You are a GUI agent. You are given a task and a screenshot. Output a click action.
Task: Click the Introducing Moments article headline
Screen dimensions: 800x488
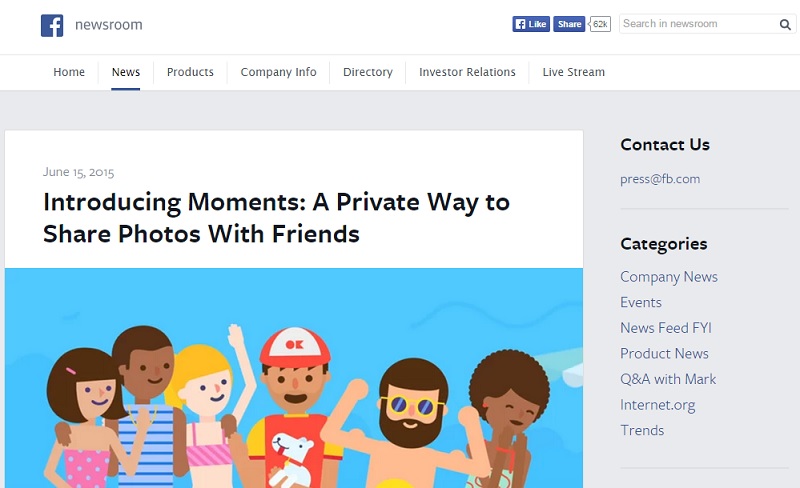point(276,218)
